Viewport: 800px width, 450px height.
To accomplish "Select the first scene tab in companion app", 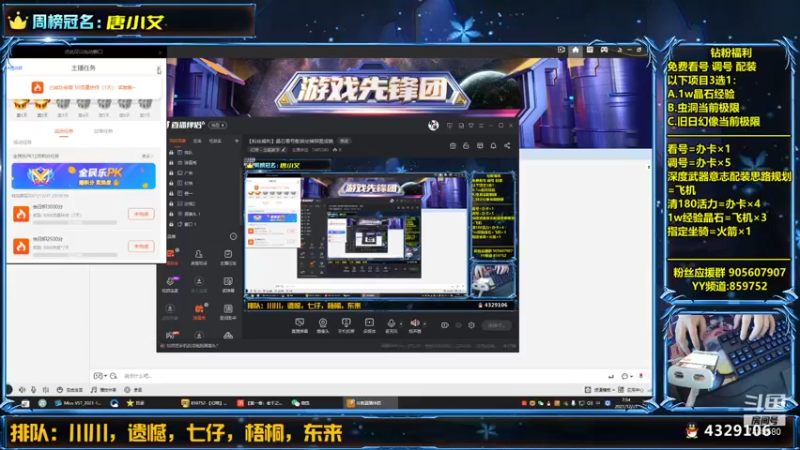I will click(178, 141).
